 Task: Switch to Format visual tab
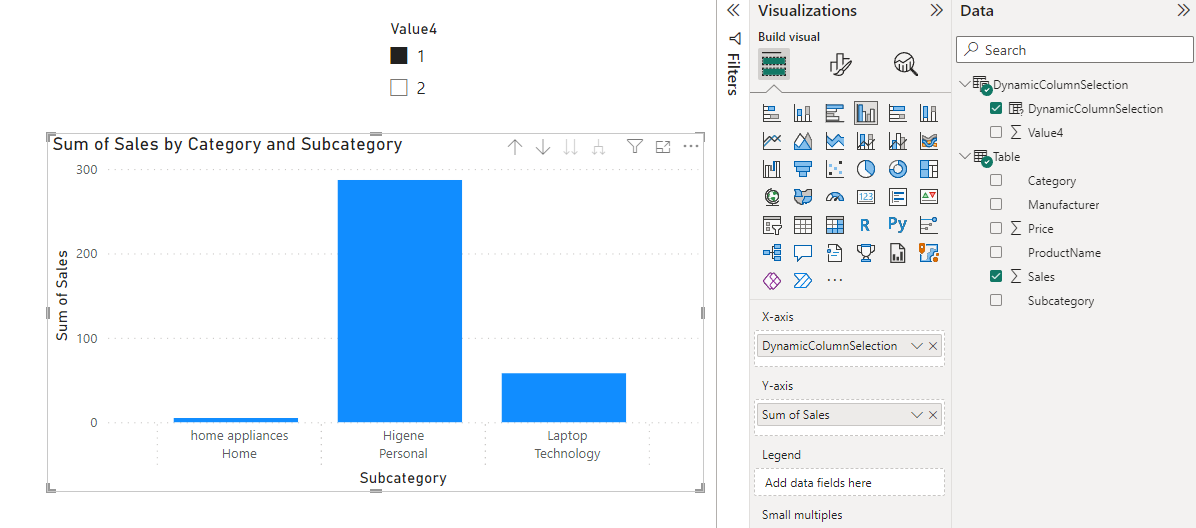coord(840,64)
